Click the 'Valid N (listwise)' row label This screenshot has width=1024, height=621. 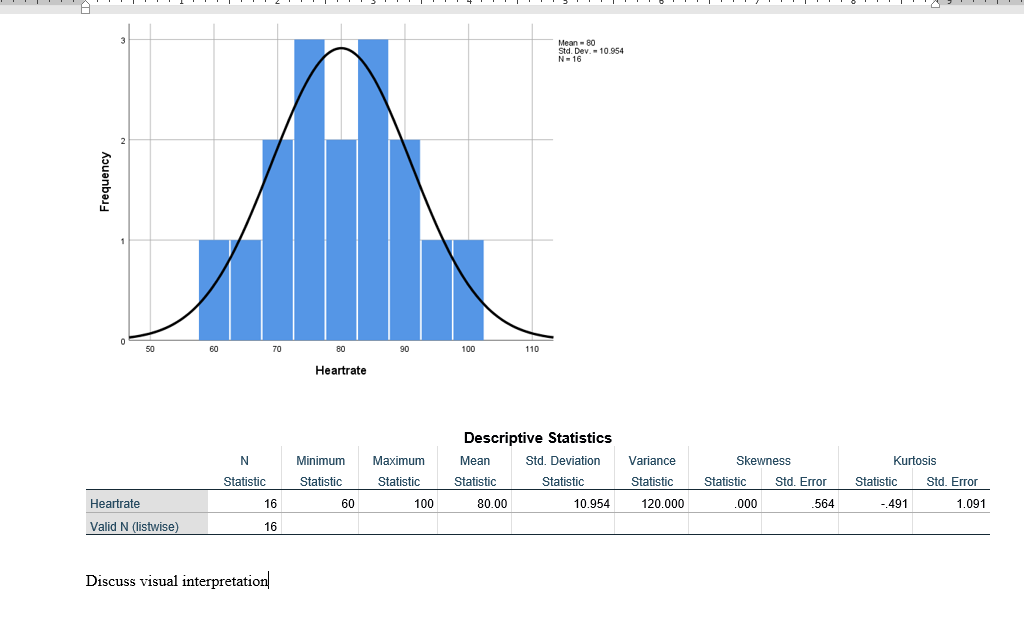click(134, 527)
